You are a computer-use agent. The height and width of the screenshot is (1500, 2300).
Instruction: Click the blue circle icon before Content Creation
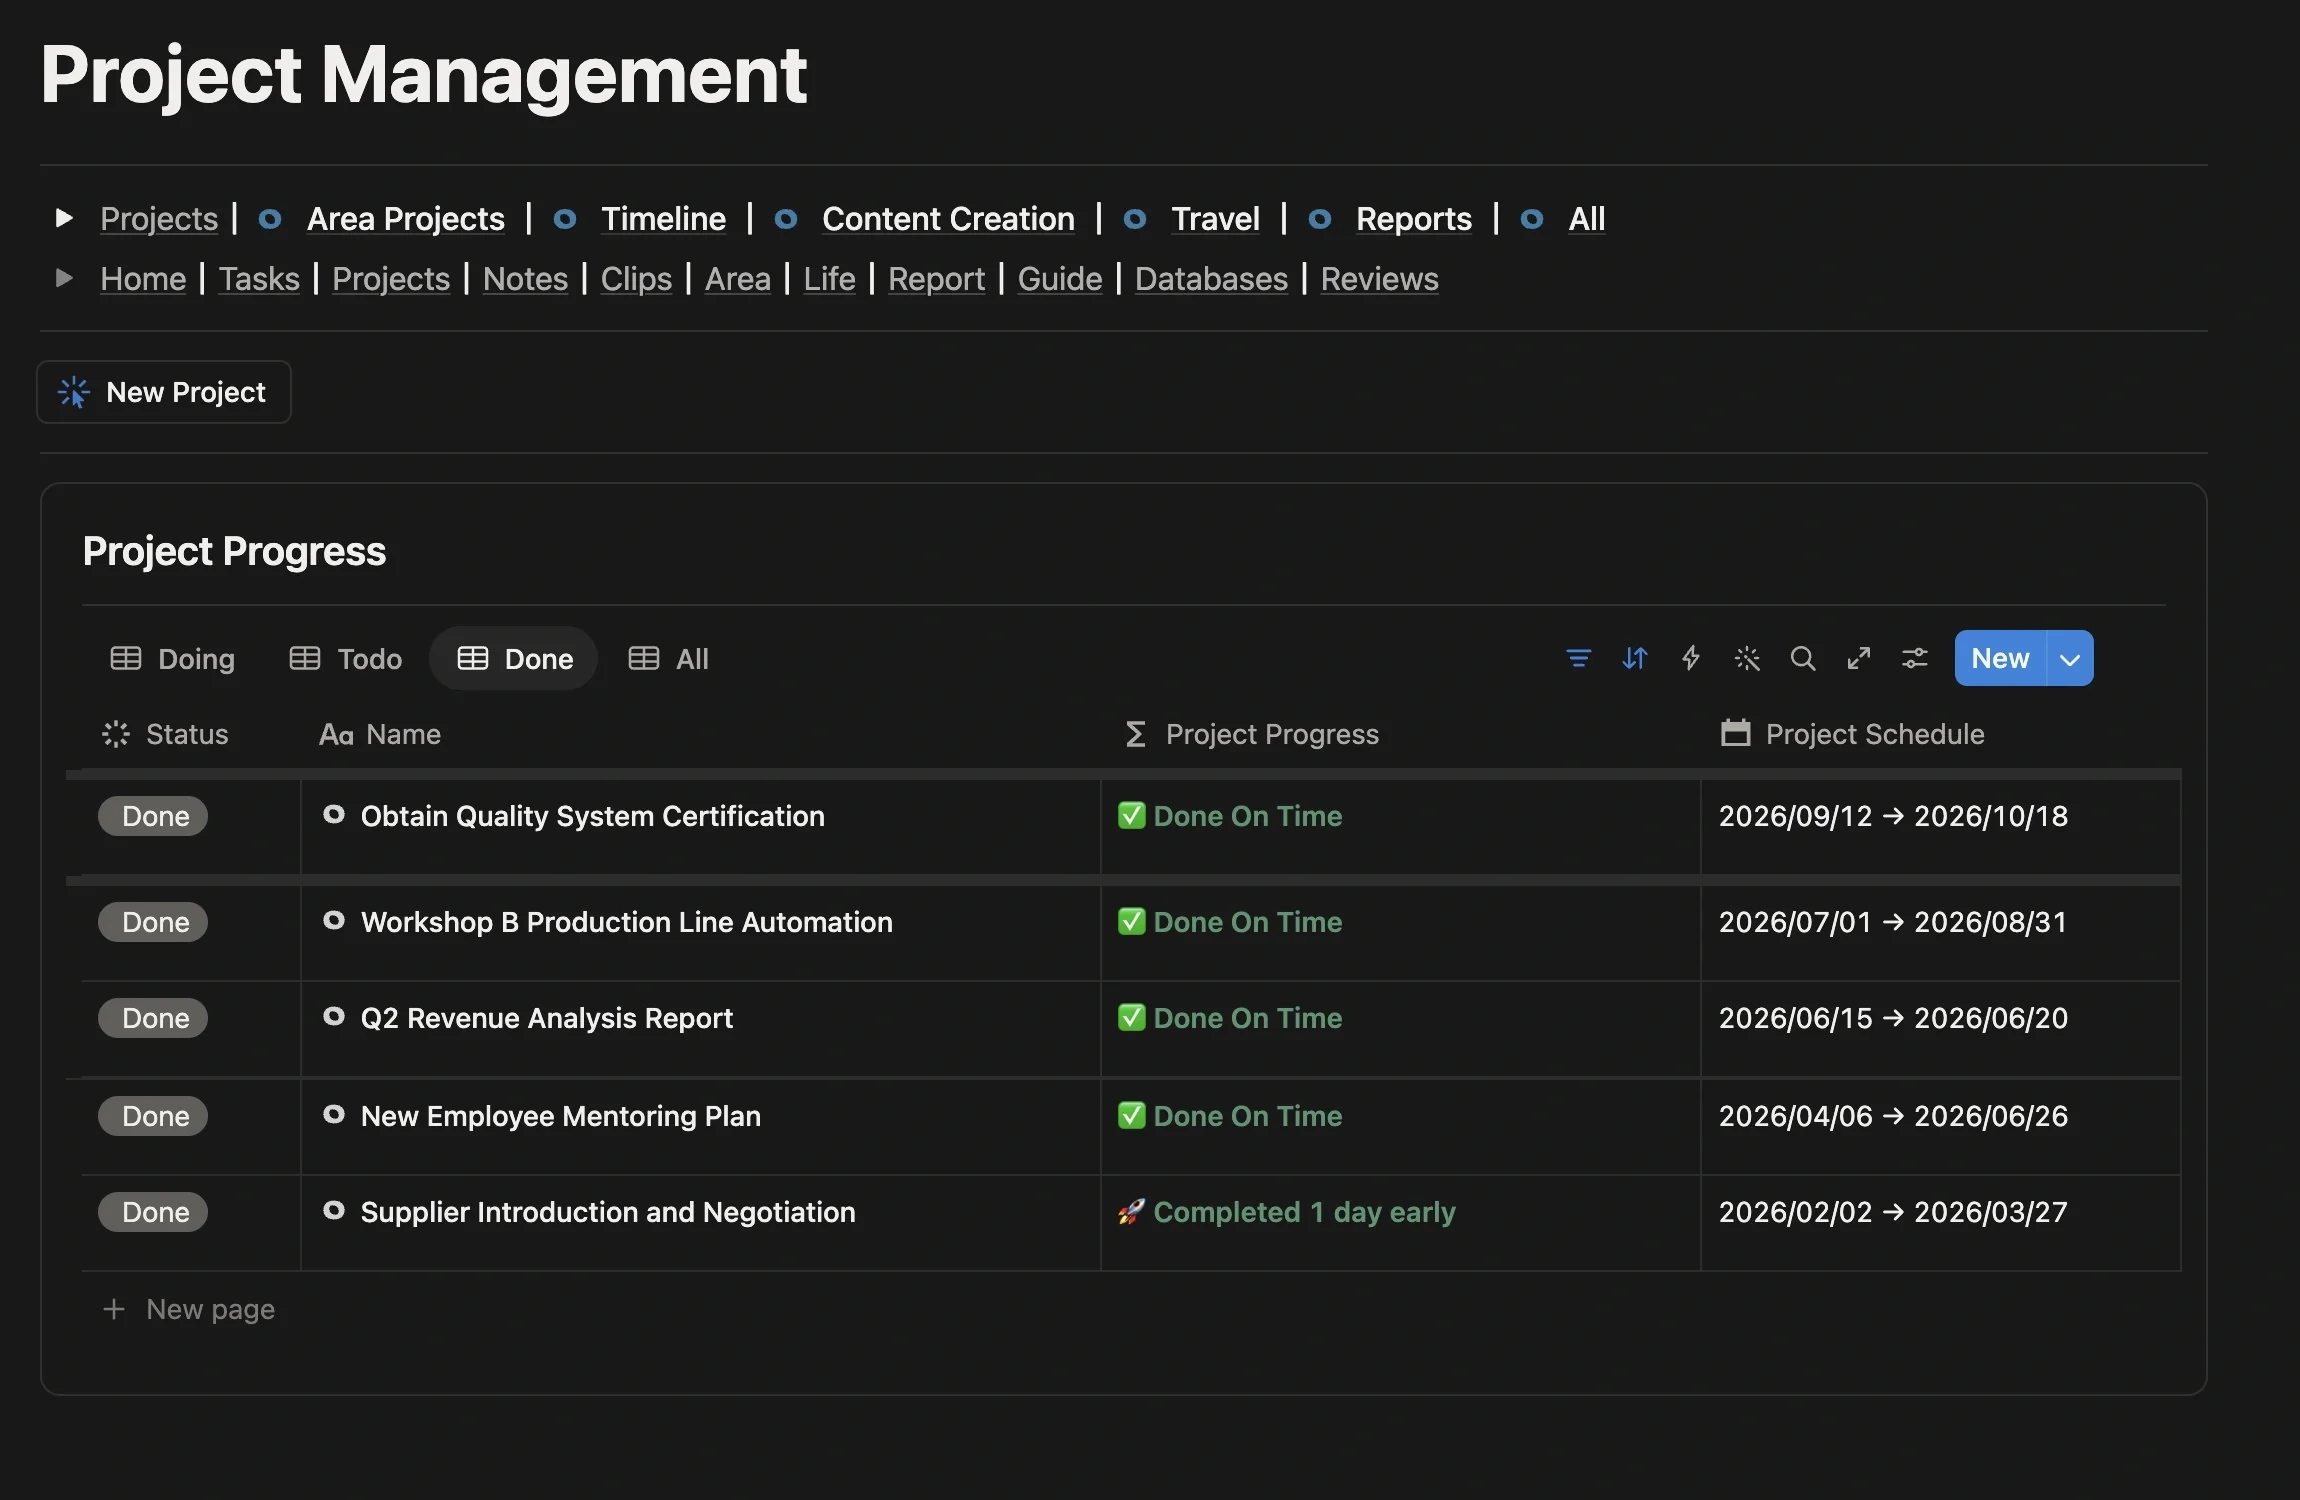[x=786, y=219]
